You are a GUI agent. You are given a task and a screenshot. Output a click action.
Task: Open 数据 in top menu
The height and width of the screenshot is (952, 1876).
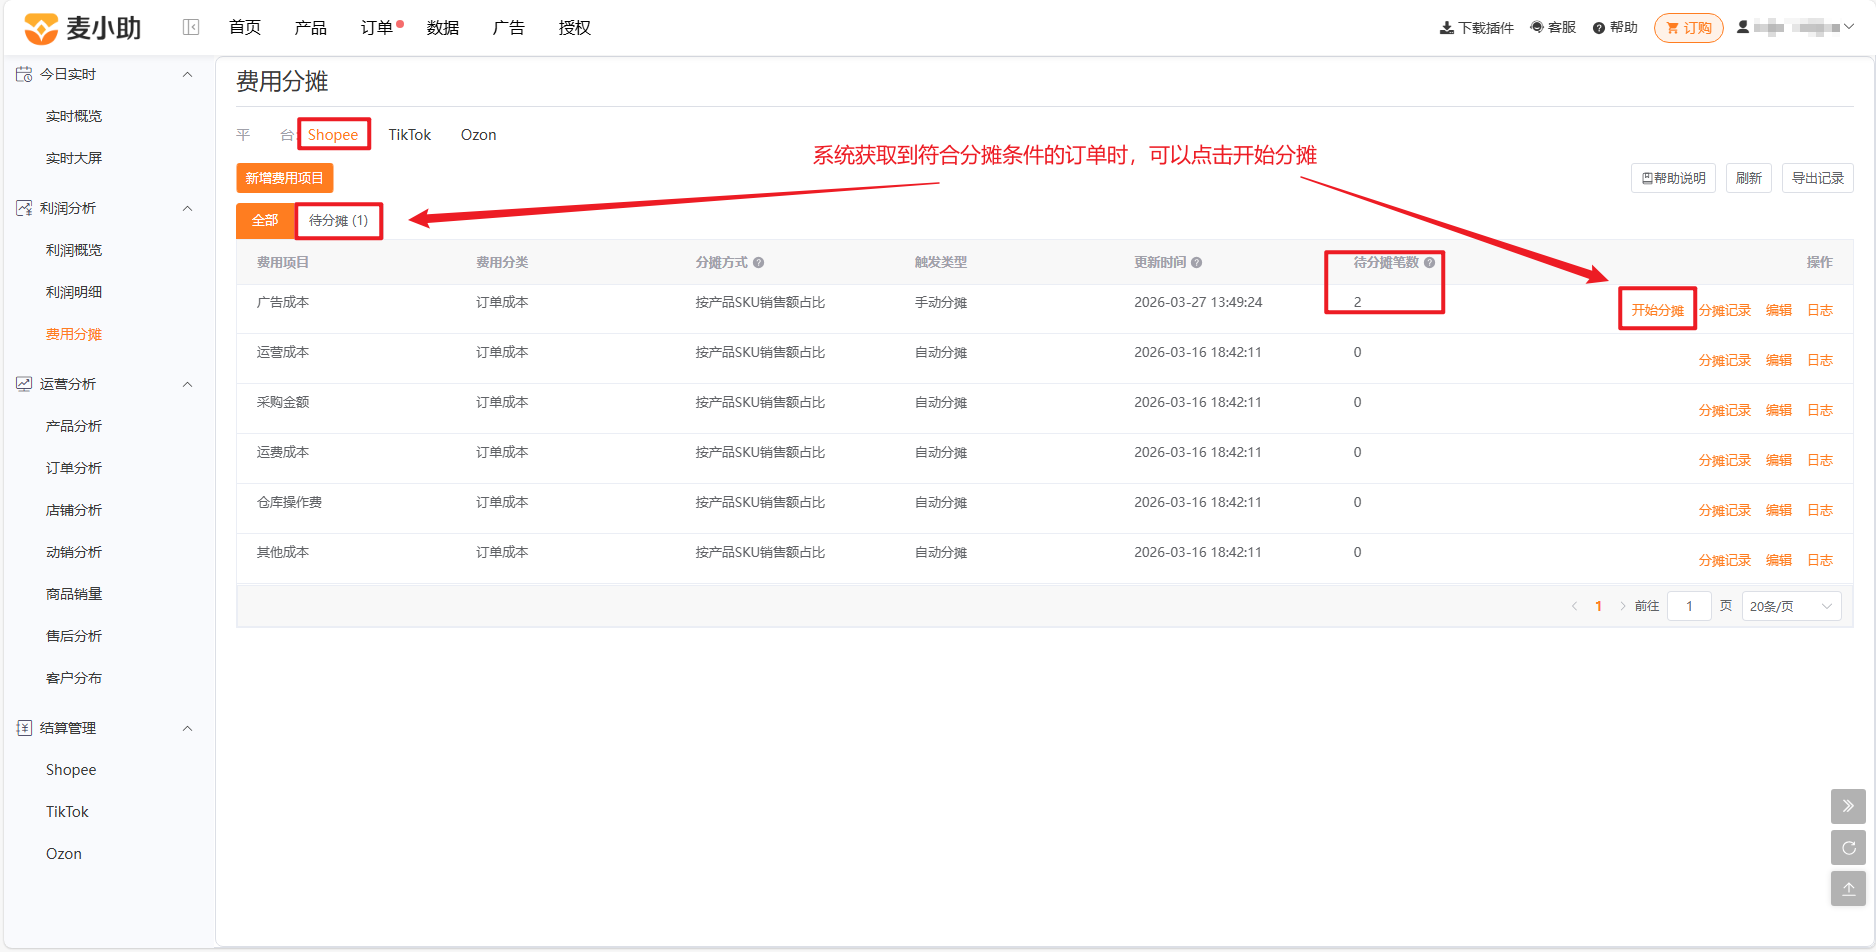[x=443, y=28]
